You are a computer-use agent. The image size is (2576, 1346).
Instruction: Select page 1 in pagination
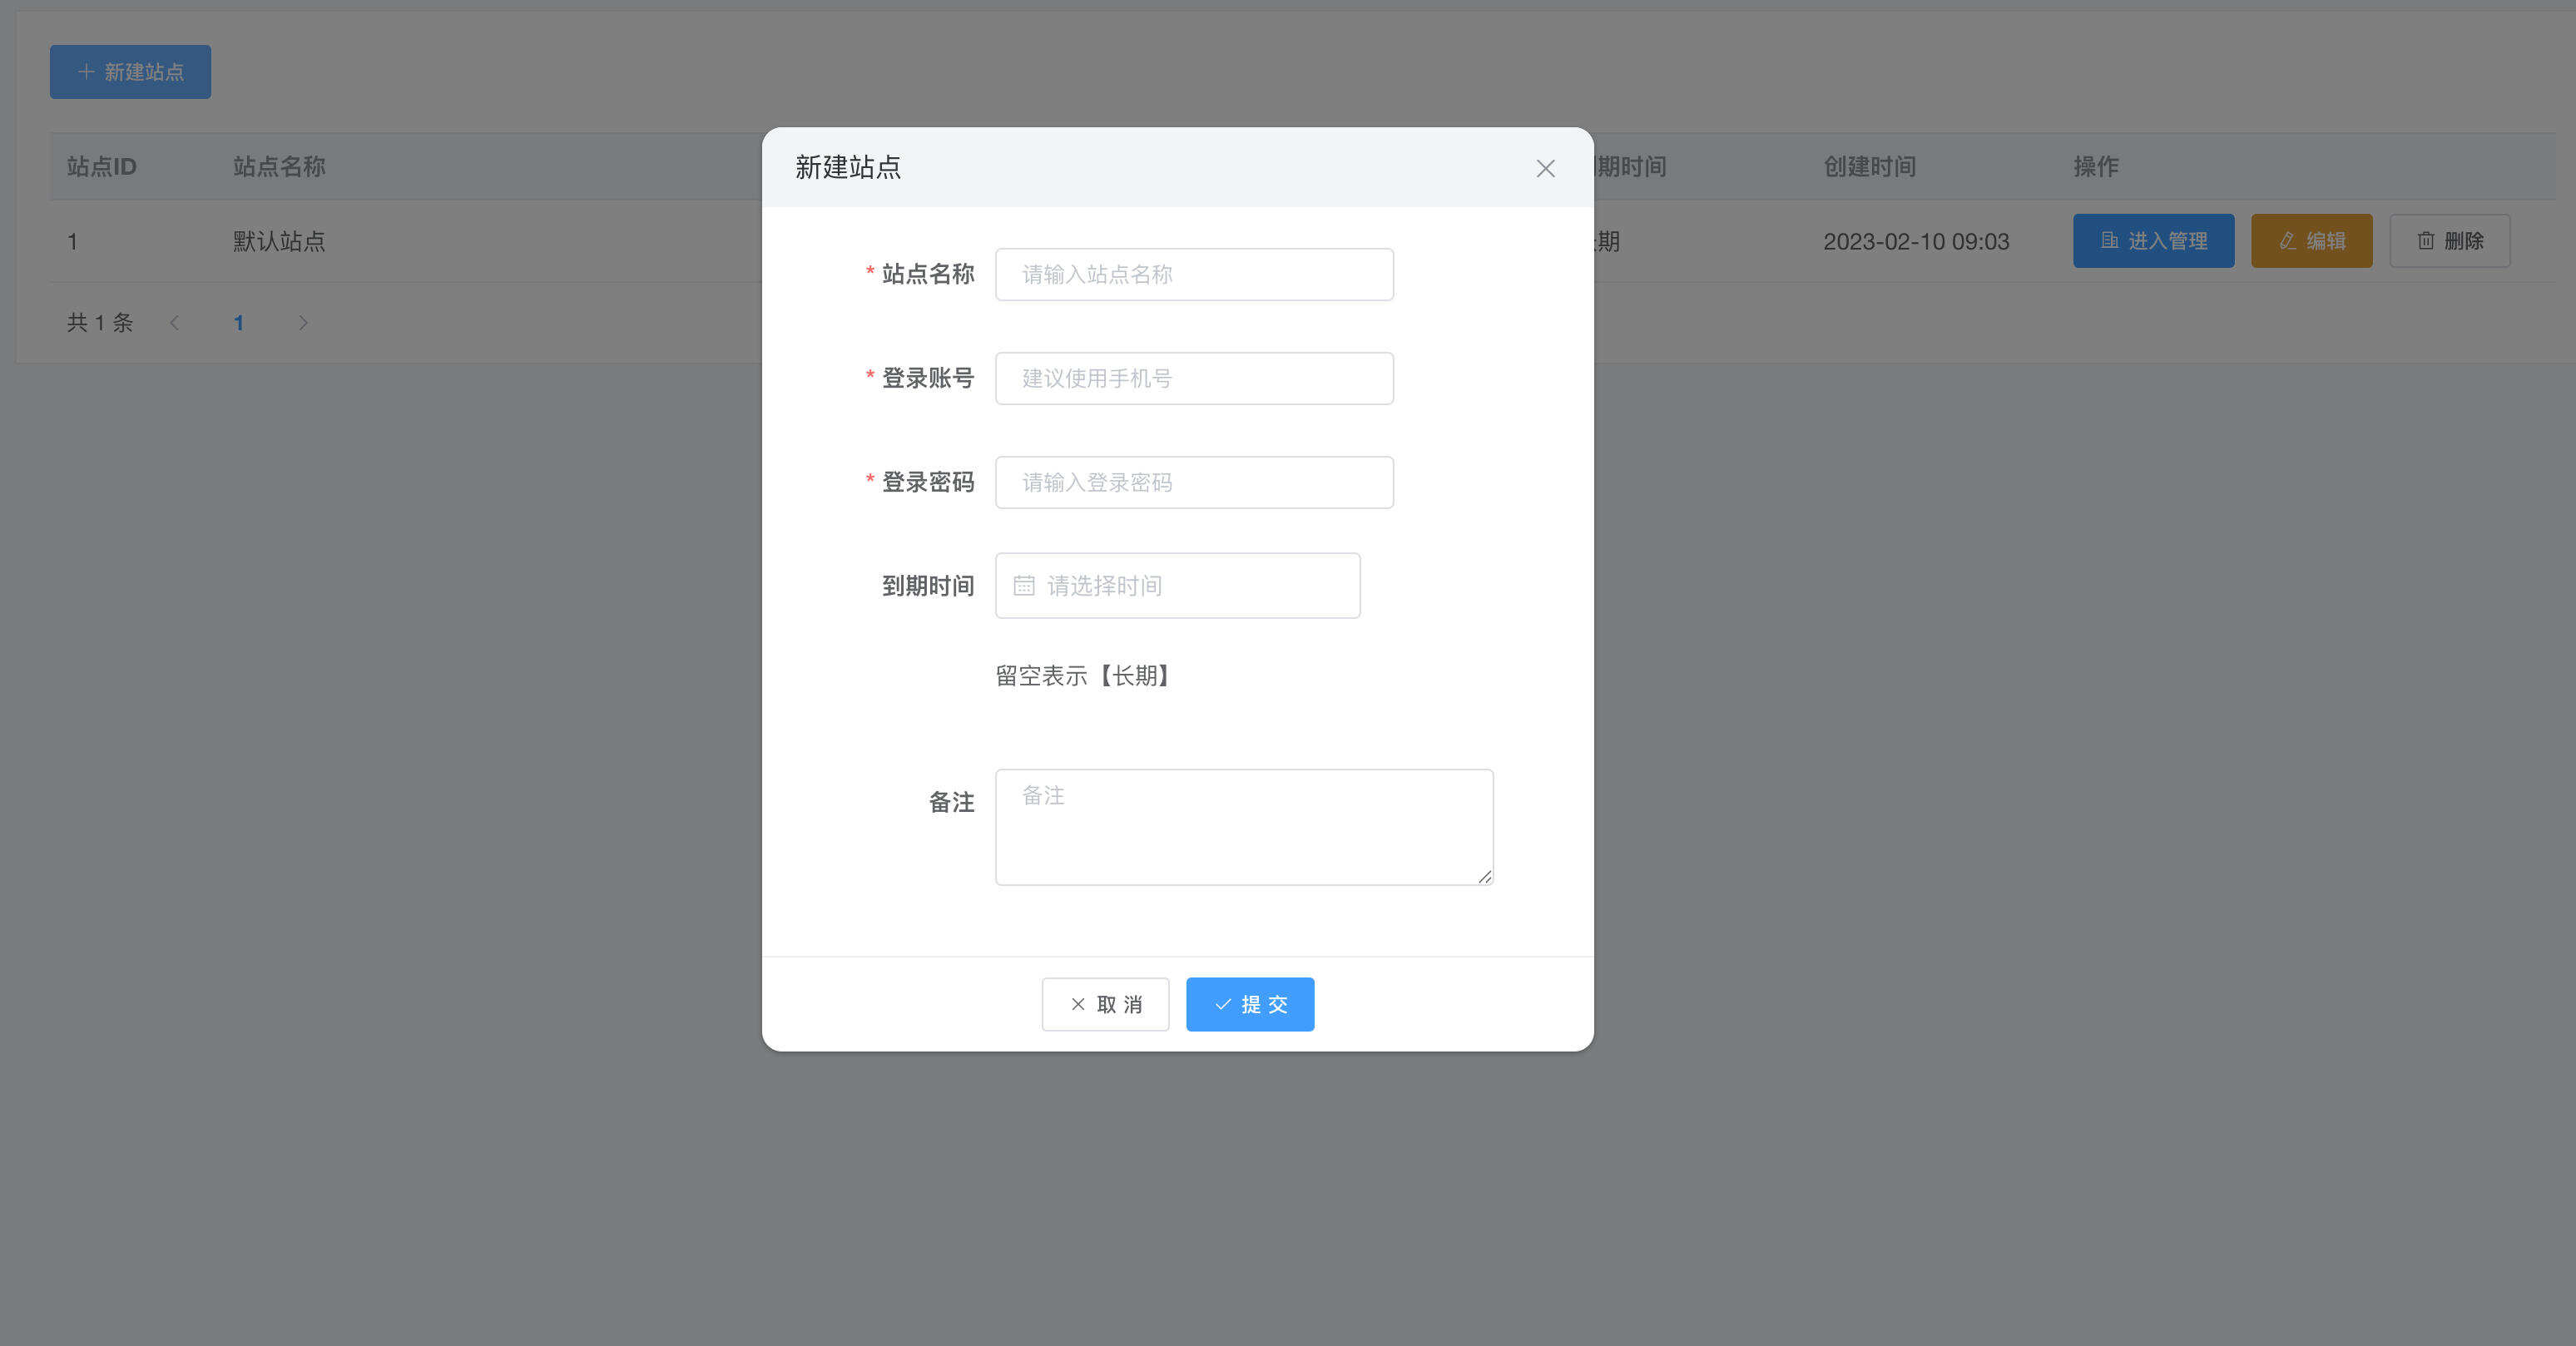click(239, 322)
